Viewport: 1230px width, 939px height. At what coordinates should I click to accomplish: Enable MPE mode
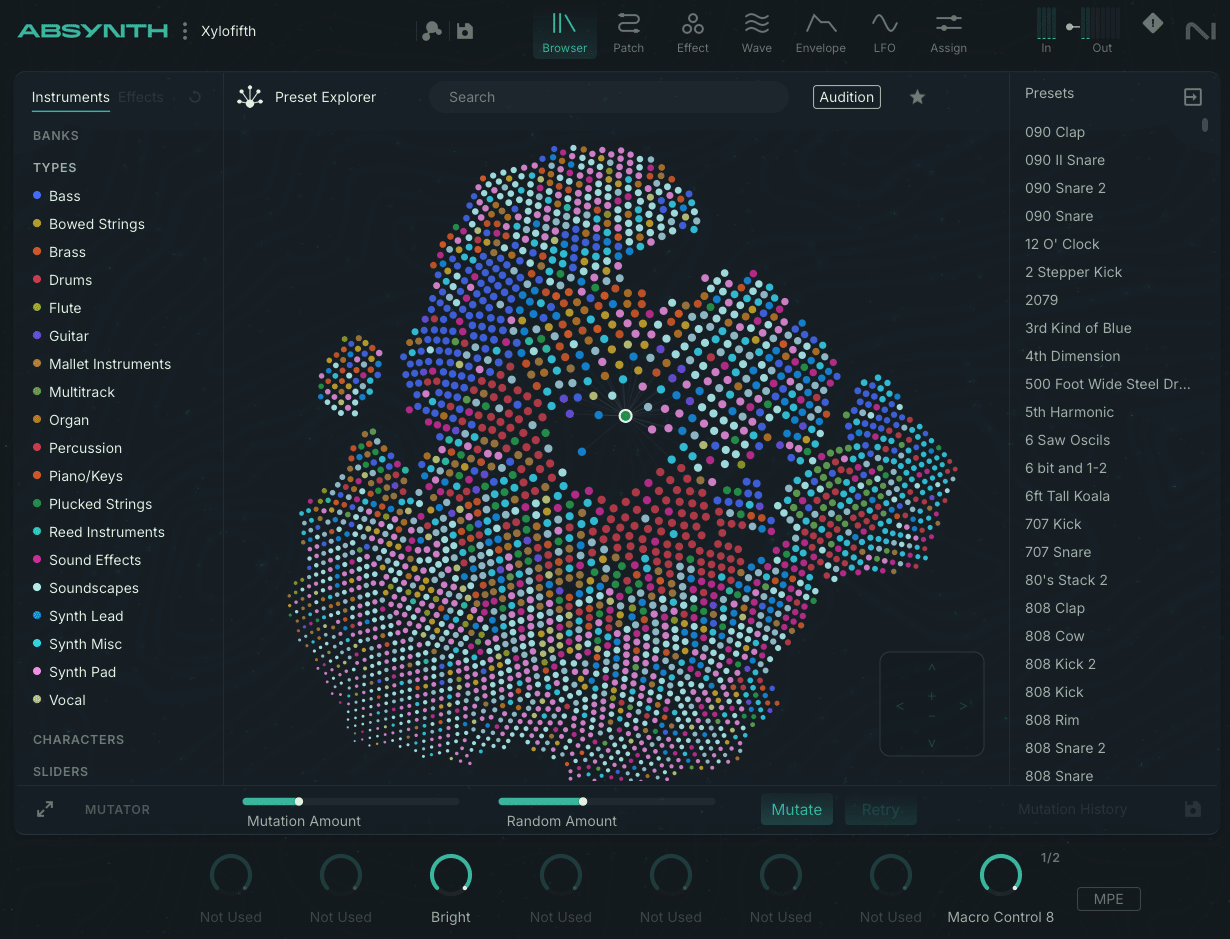1108,899
